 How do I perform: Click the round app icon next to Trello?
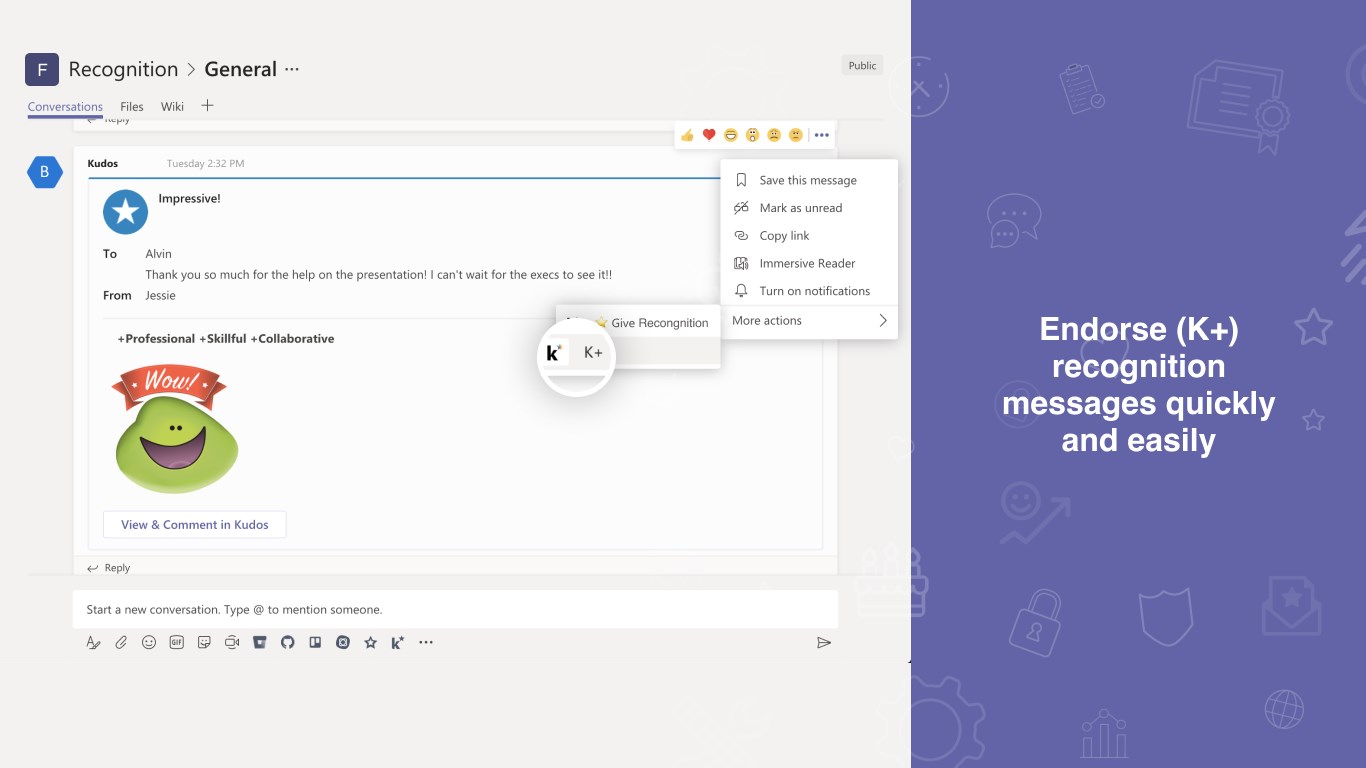(x=343, y=643)
